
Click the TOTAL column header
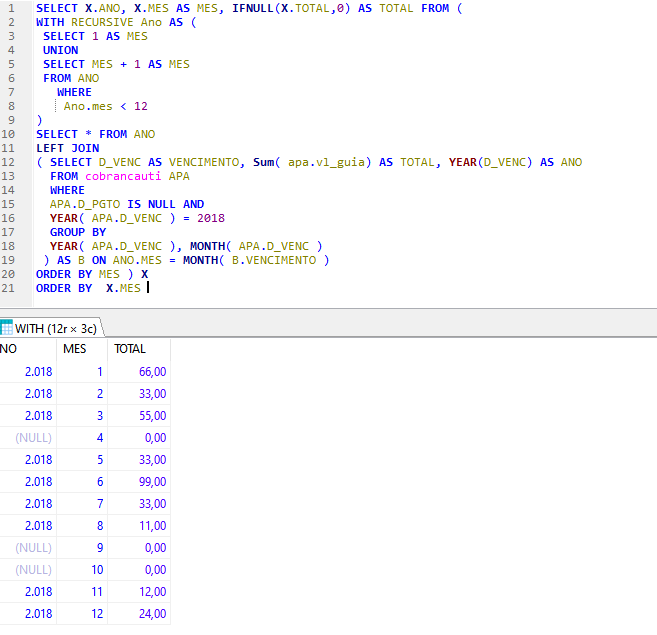click(x=130, y=349)
